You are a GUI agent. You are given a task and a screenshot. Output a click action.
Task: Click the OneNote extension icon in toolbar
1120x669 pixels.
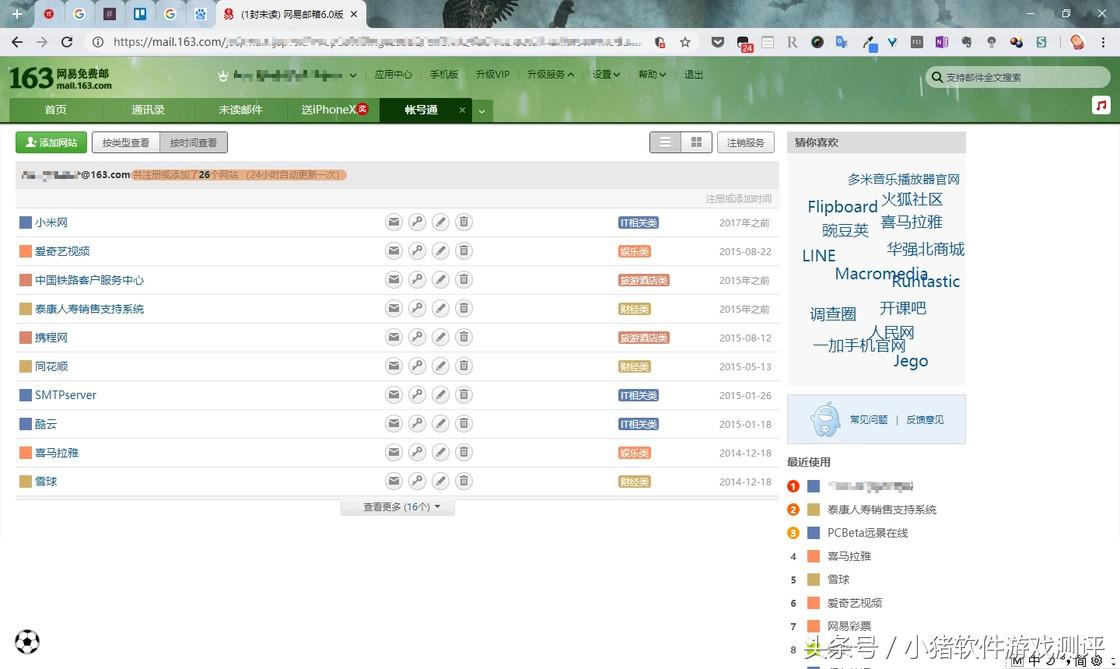[941, 42]
